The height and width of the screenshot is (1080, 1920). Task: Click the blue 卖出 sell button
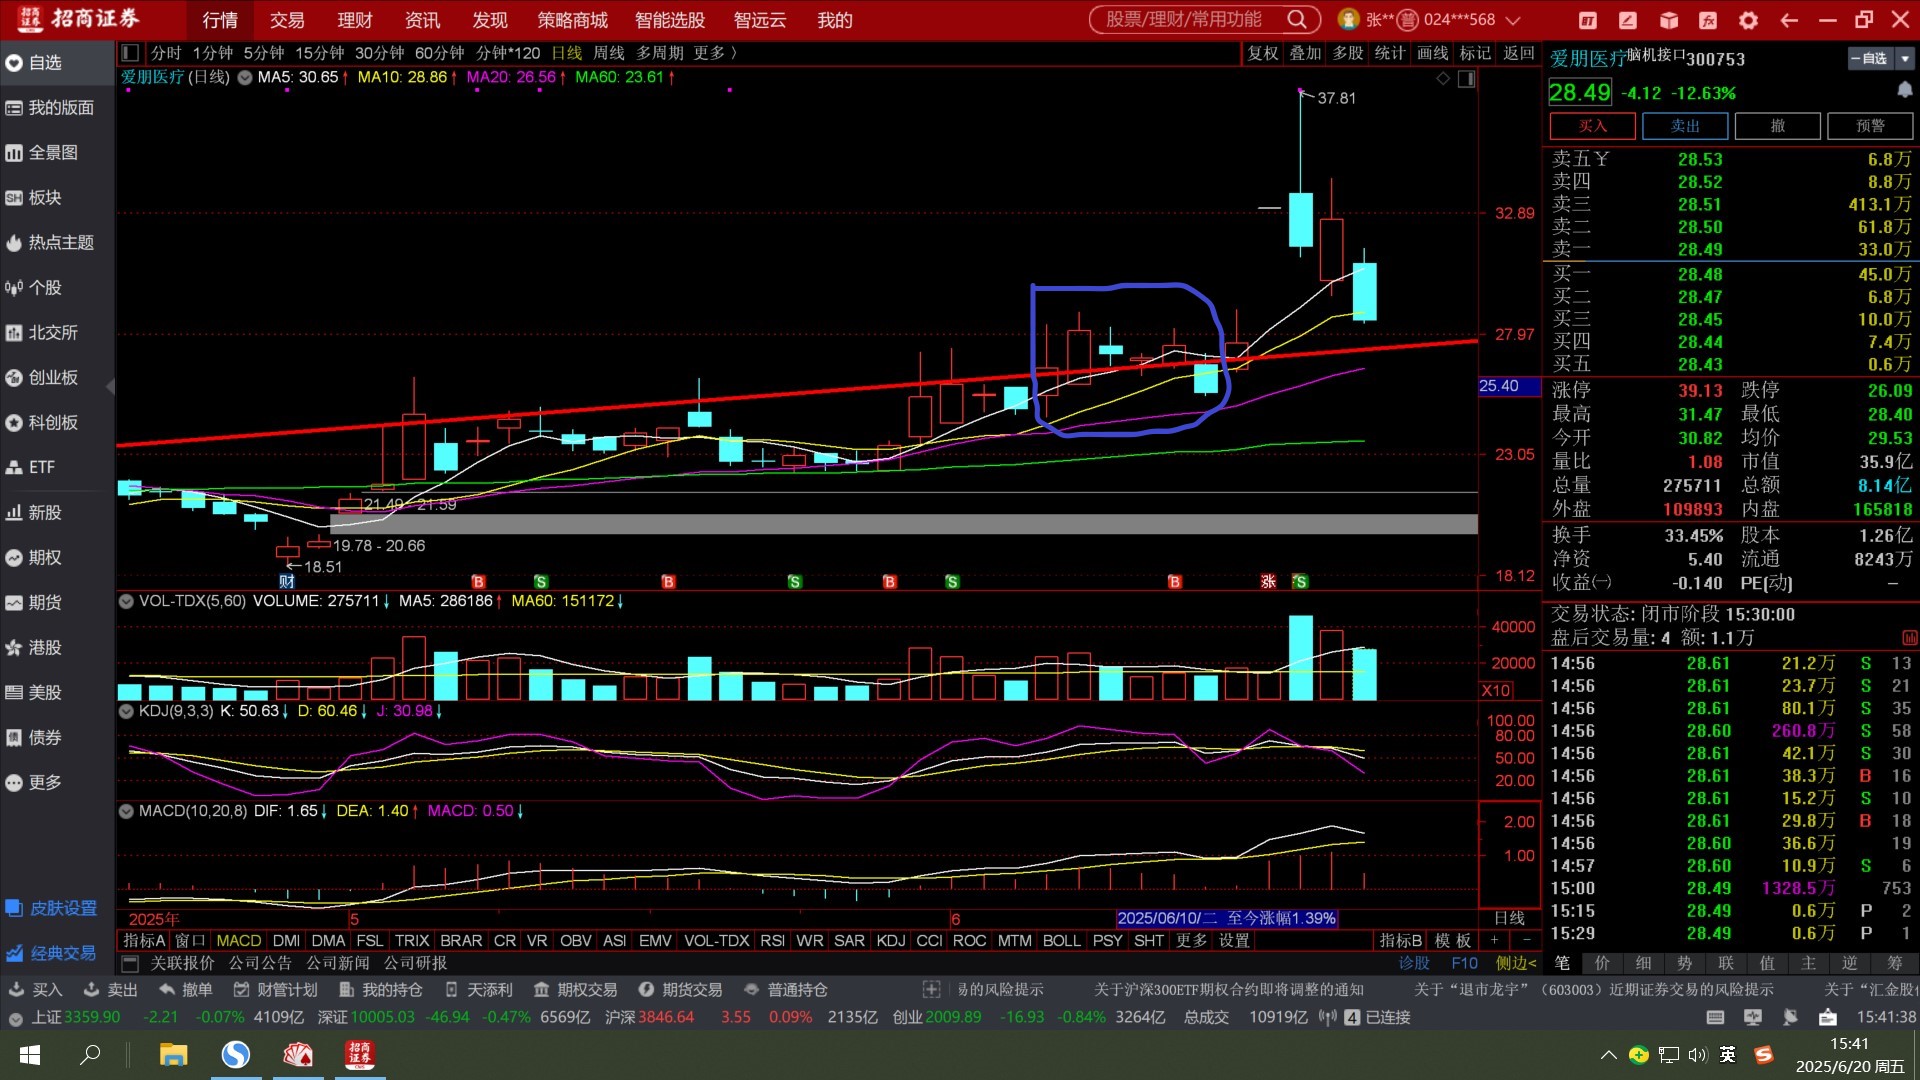point(1685,126)
